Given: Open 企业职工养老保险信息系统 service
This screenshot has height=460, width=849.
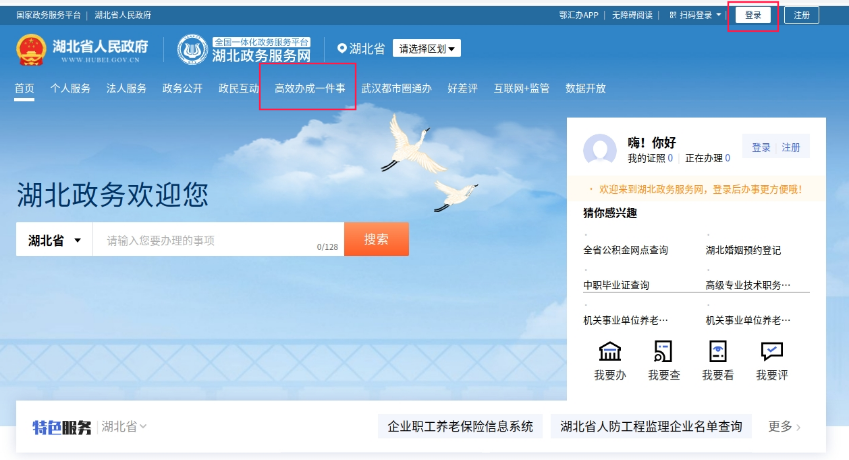Looking at the screenshot, I should click(460, 426).
